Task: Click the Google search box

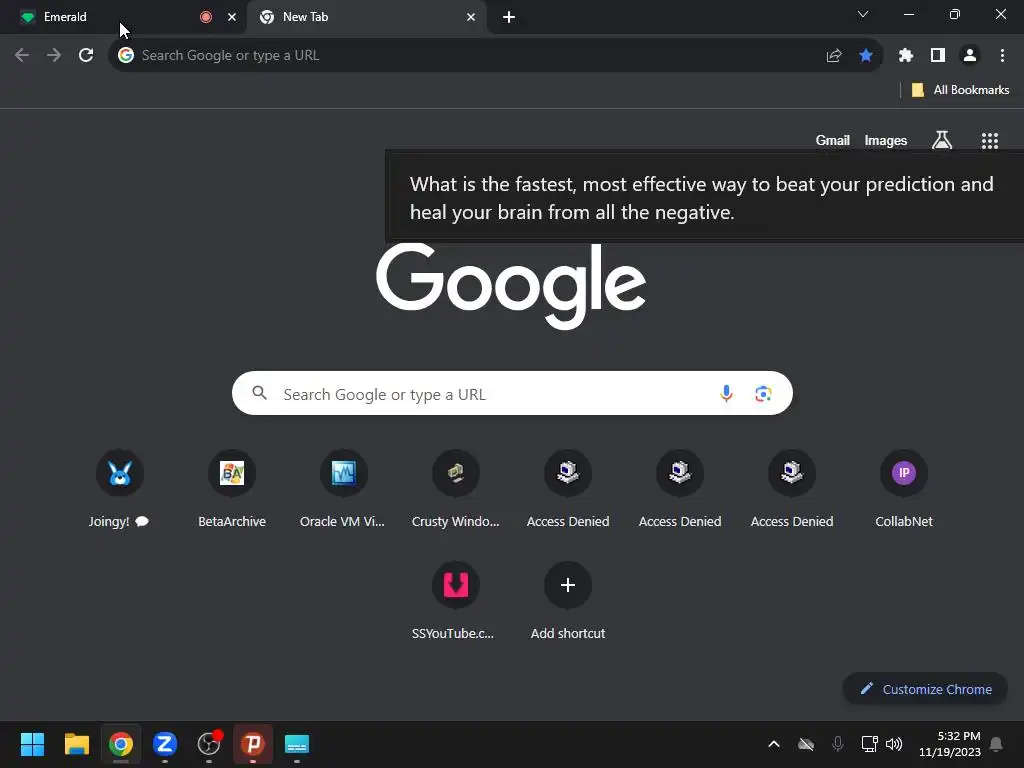Action: [x=512, y=393]
